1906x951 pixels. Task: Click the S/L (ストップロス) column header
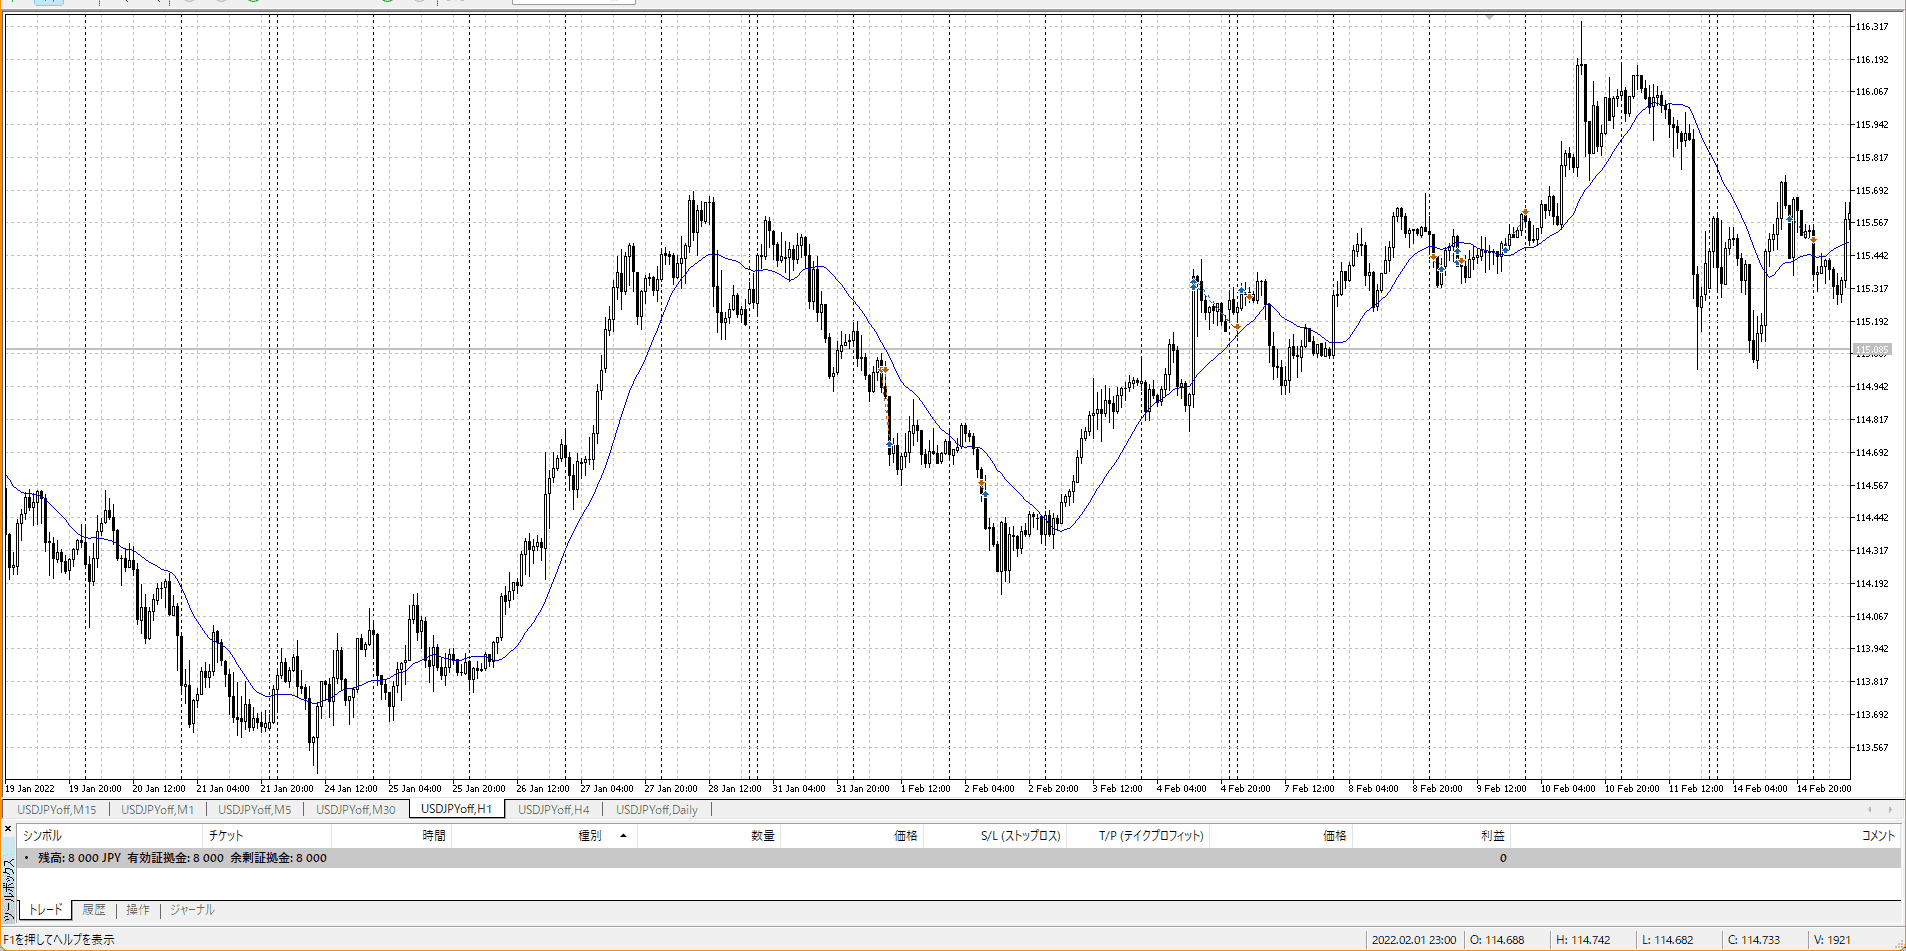(1020, 836)
